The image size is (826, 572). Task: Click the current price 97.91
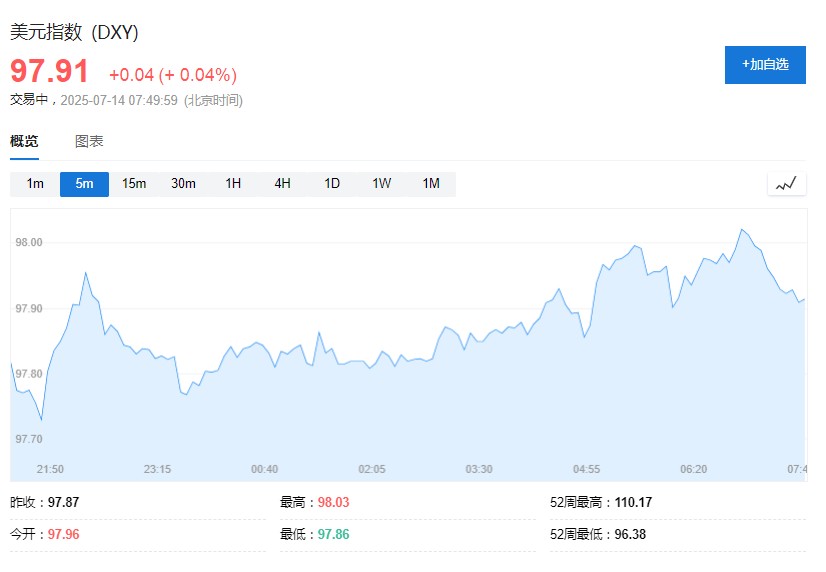(49, 71)
